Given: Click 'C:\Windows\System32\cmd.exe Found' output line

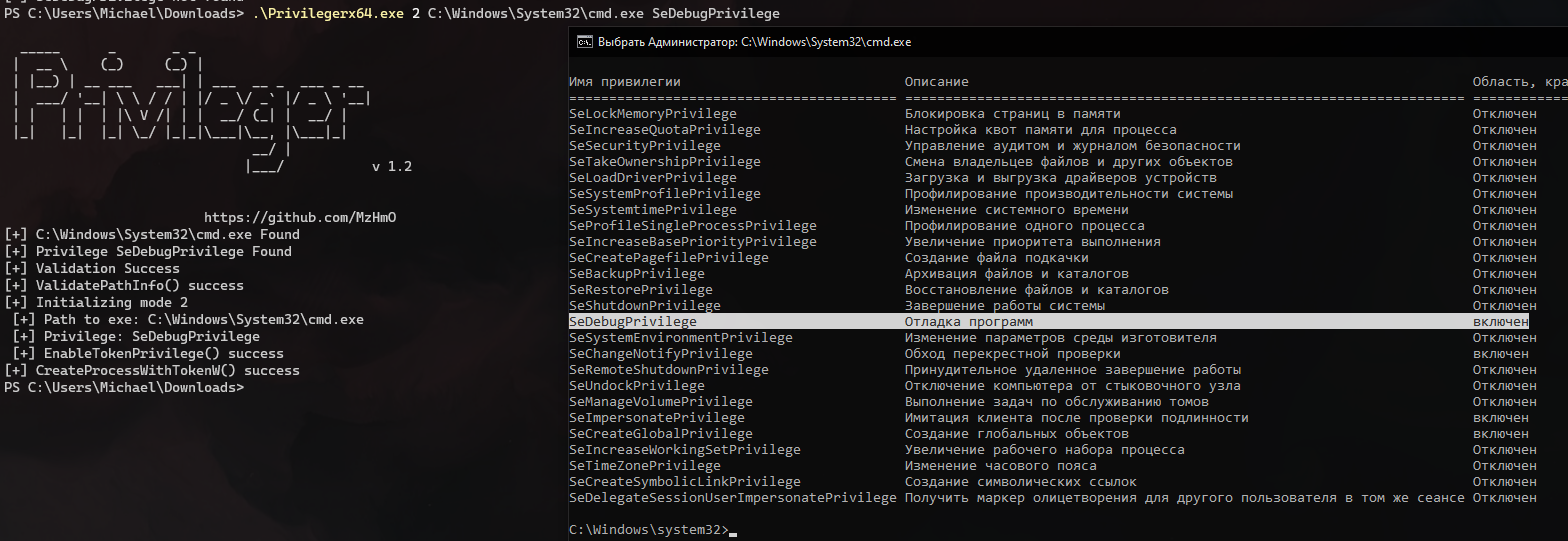Looking at the screenshot, I should click(x=152, y=235).
